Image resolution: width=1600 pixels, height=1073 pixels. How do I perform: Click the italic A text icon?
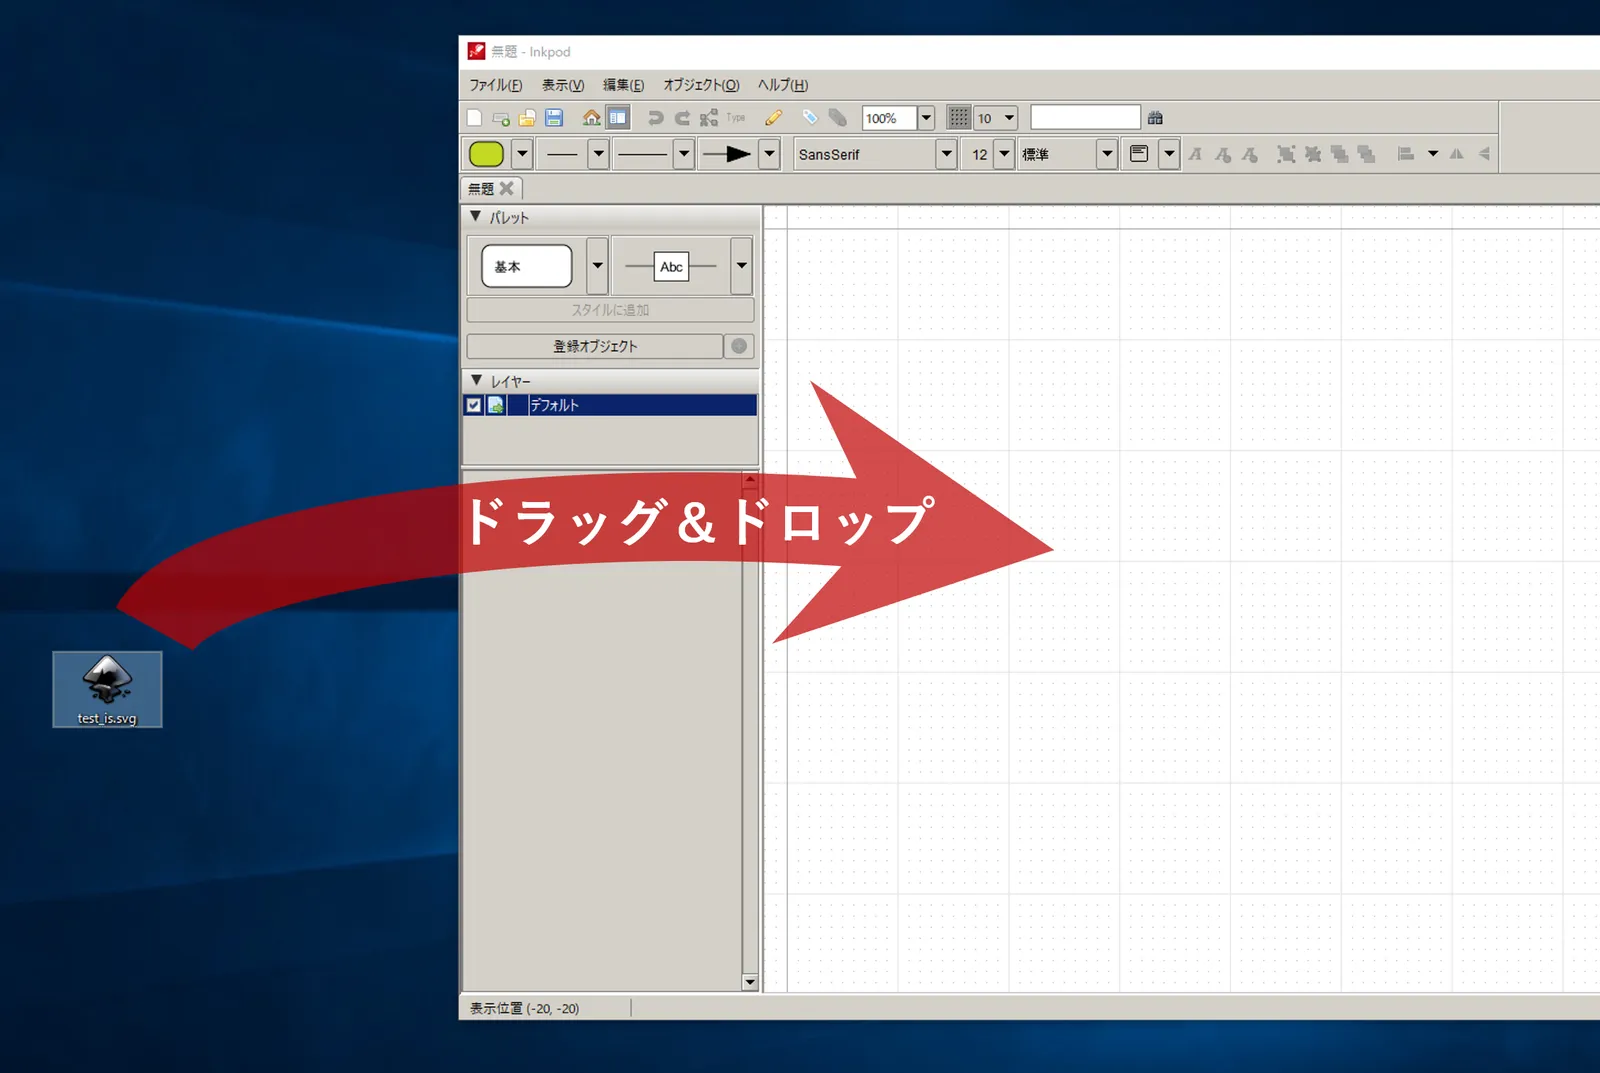[x=1195, y=154]
